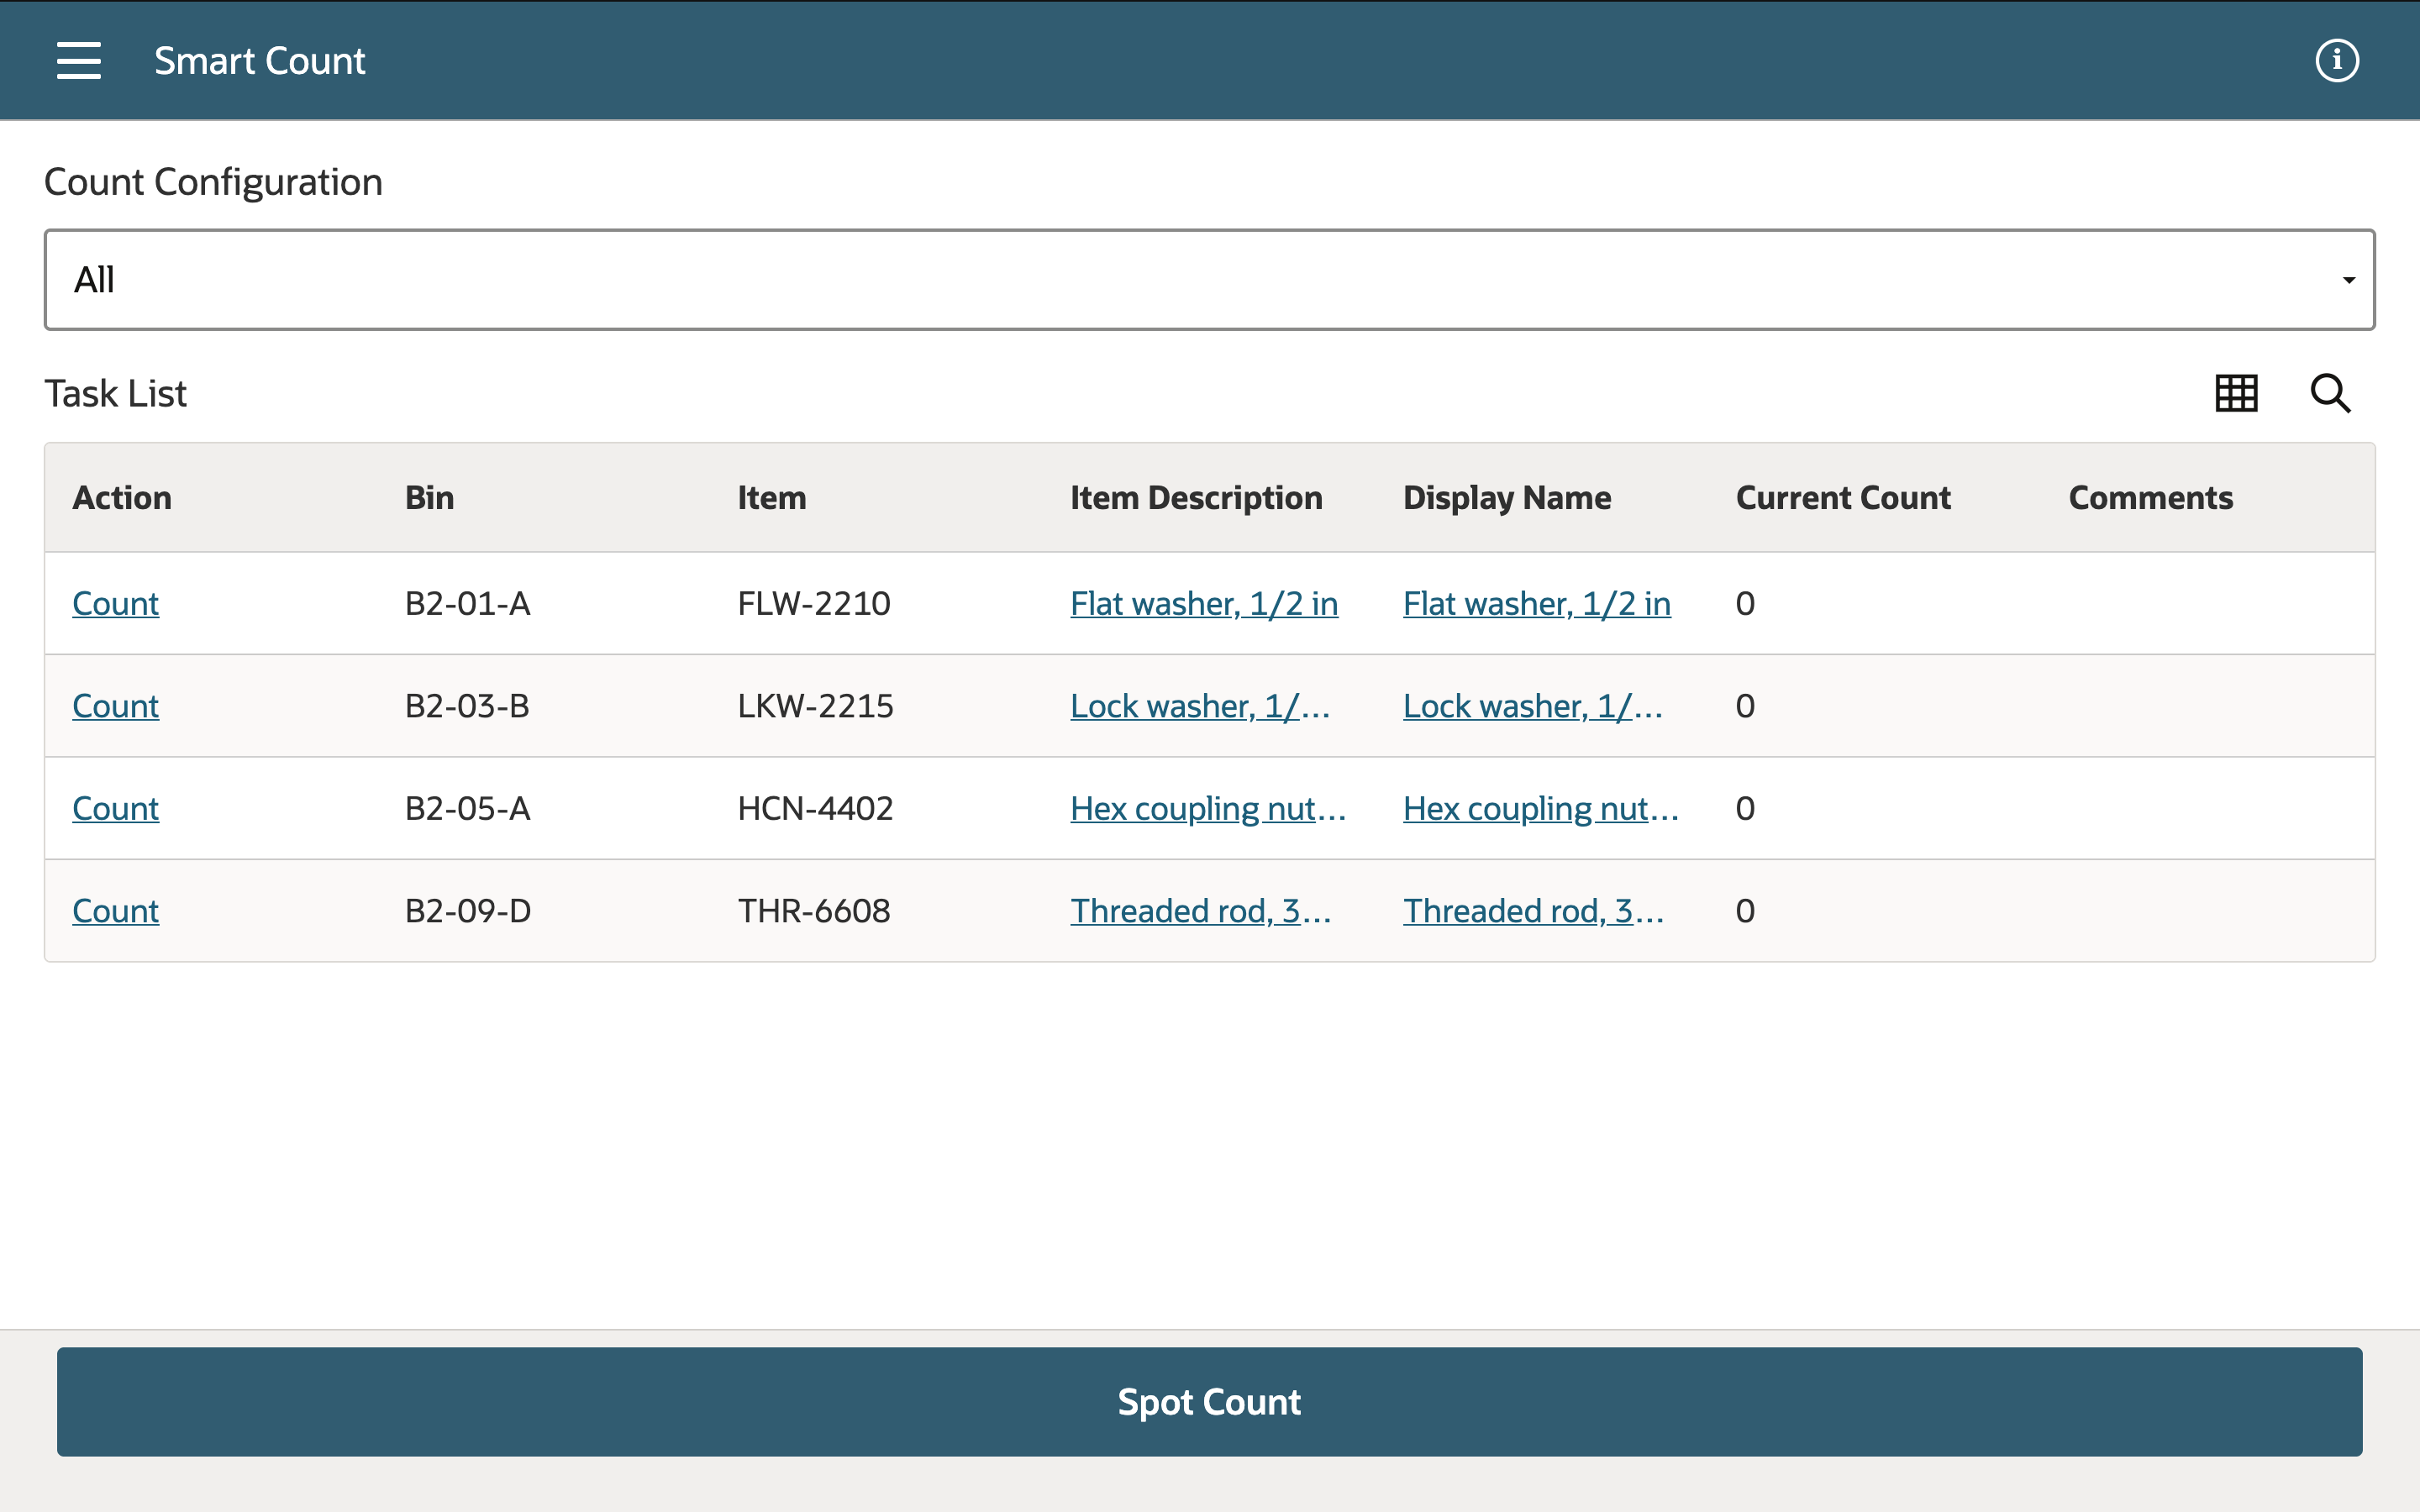Open Flat washer link under Display Name
This screenshot has height=1512, width=2420.
(x=1537, y=603)
